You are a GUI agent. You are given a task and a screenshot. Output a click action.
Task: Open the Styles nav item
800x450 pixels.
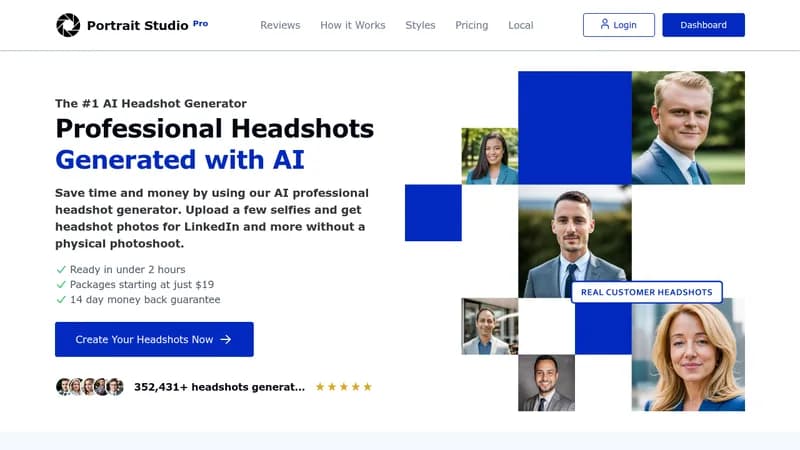click(x=420, y=25)
